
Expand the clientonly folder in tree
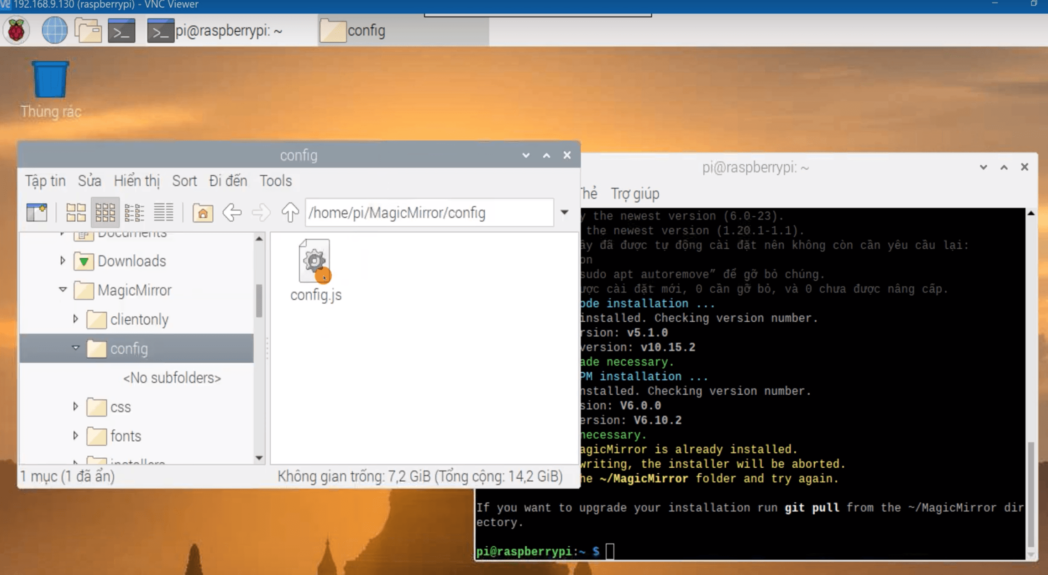coord(76,319)
